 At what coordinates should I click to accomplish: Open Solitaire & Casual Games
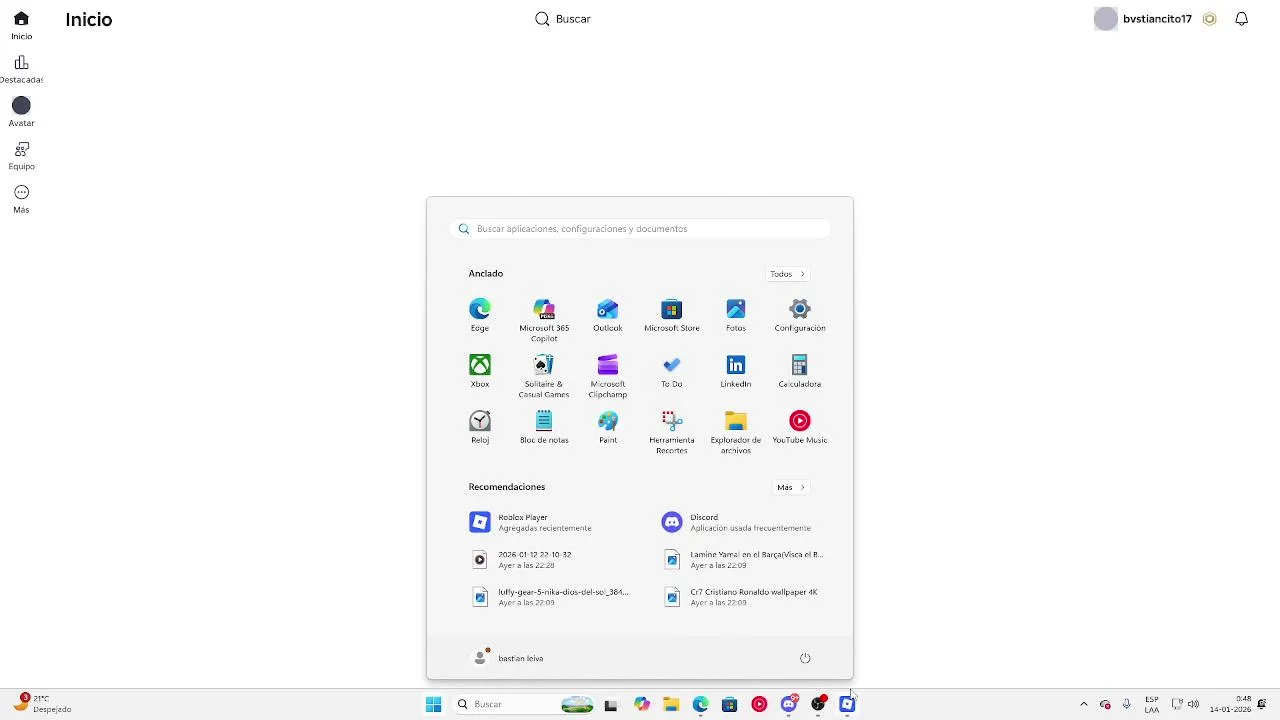coord(544,376)
